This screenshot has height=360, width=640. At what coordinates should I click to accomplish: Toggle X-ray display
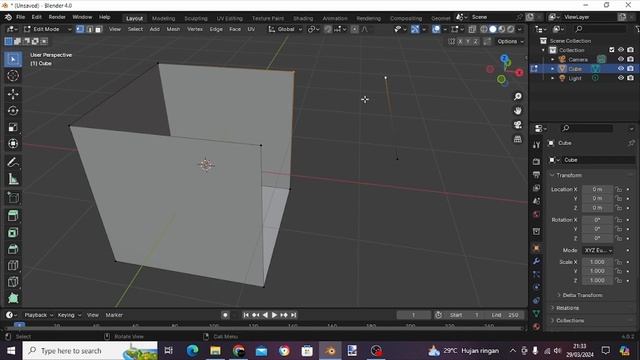tap(472, 29)
